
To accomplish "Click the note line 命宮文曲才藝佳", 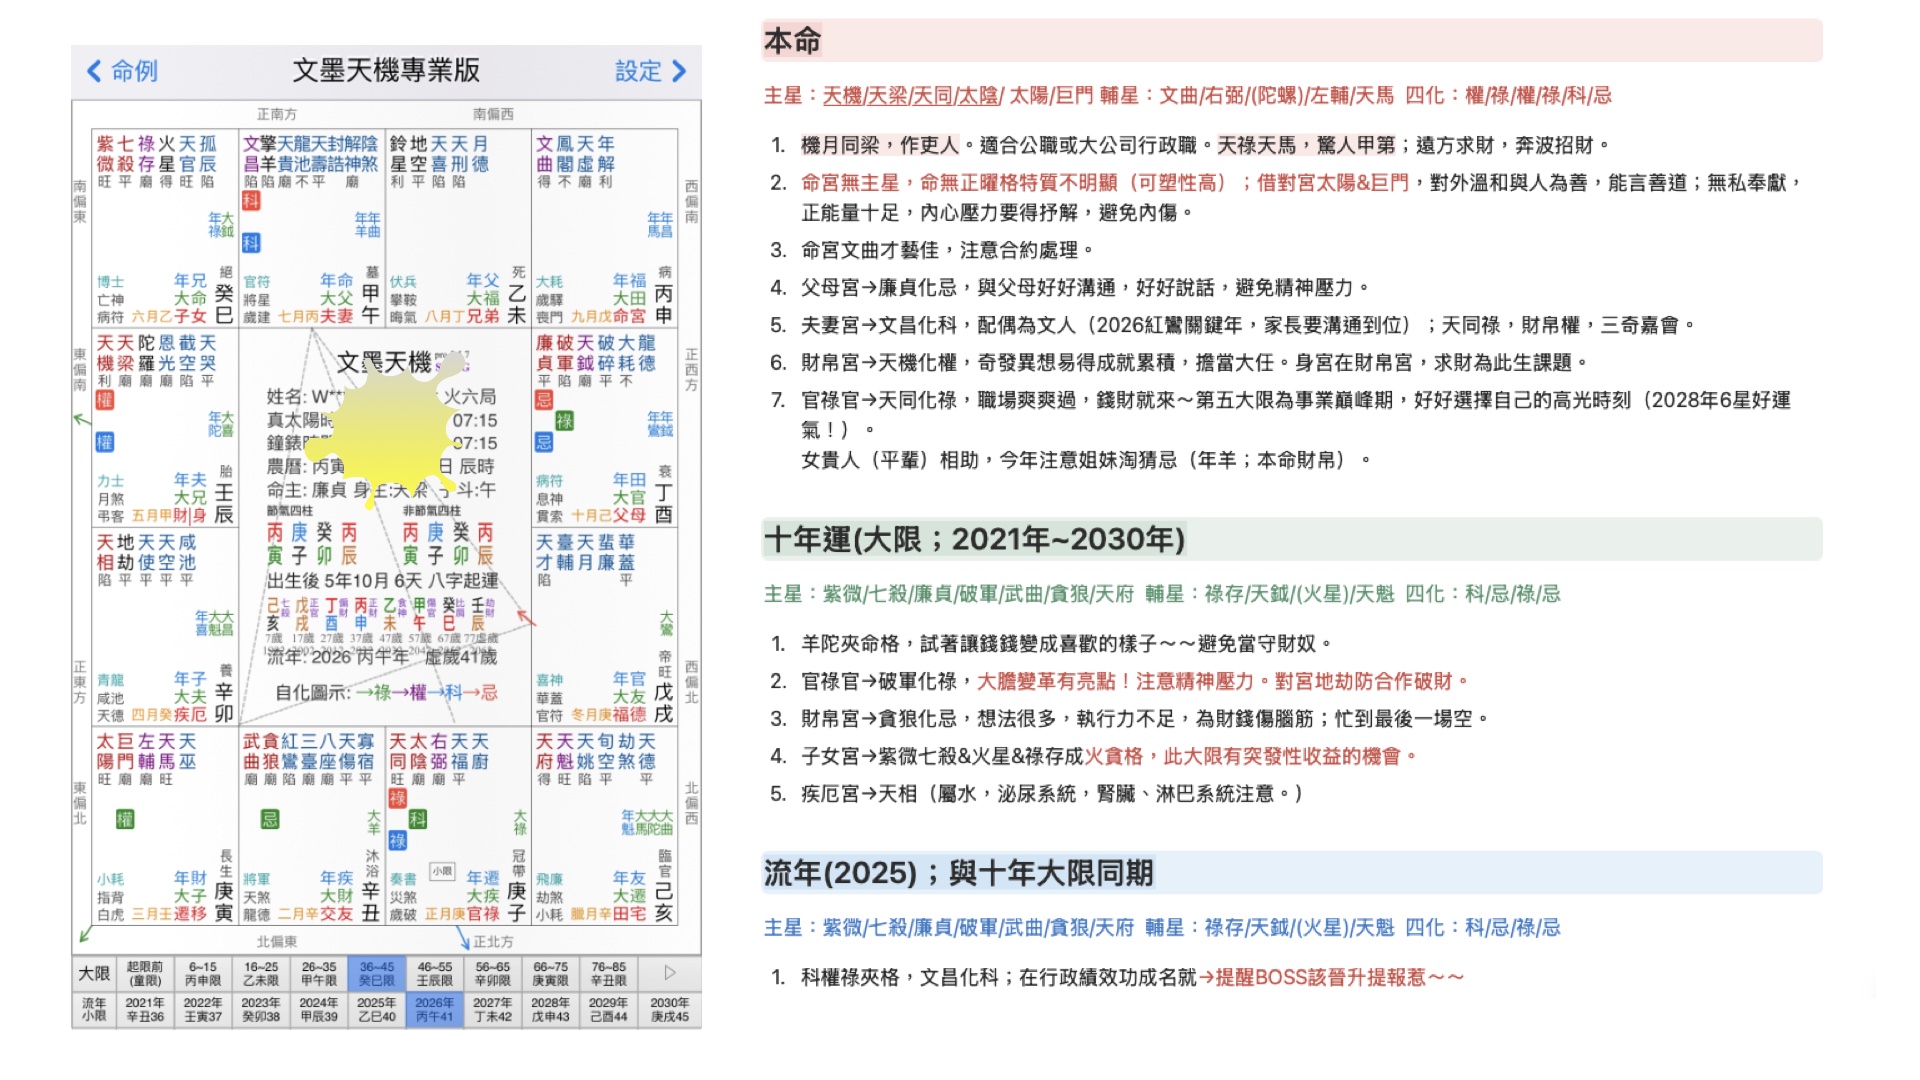I will click(x=947, y=250).
